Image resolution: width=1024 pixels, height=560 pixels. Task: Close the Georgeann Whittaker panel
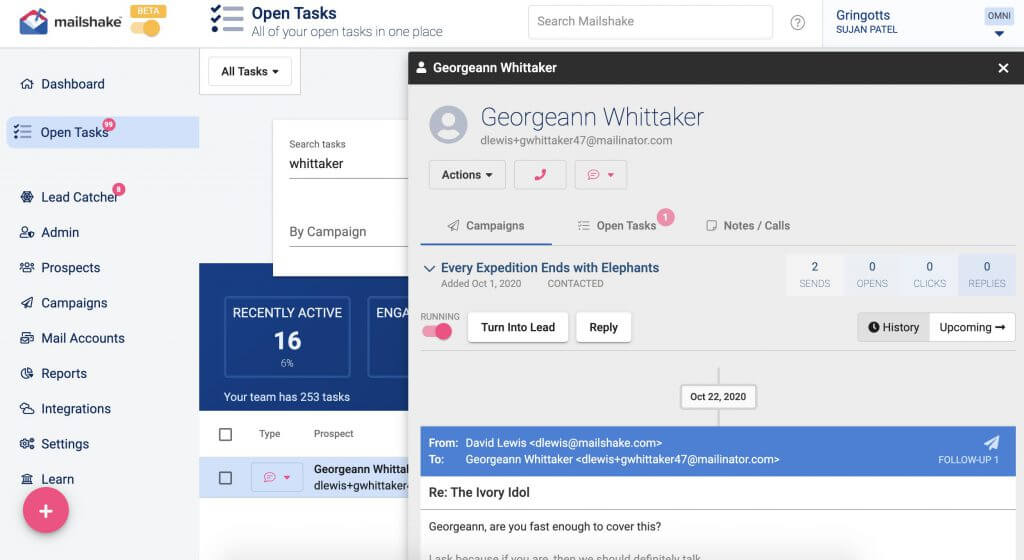coord(1003,68)
